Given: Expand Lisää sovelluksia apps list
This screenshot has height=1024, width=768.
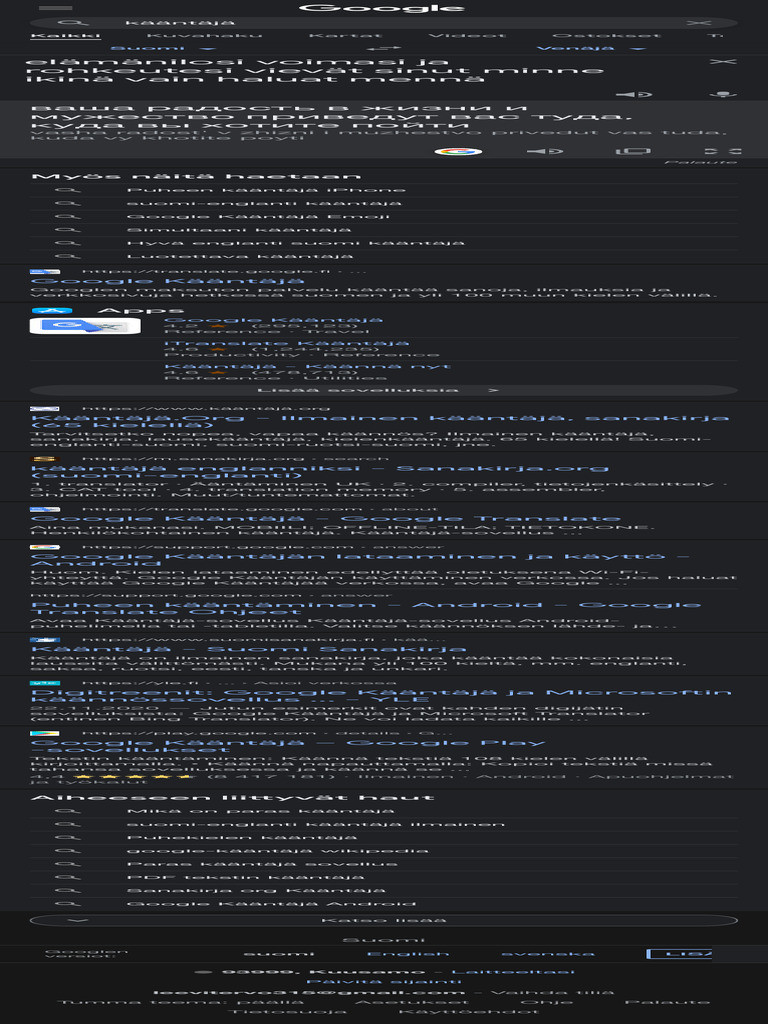Looking at the screenshot, I should tap(383, 390).
